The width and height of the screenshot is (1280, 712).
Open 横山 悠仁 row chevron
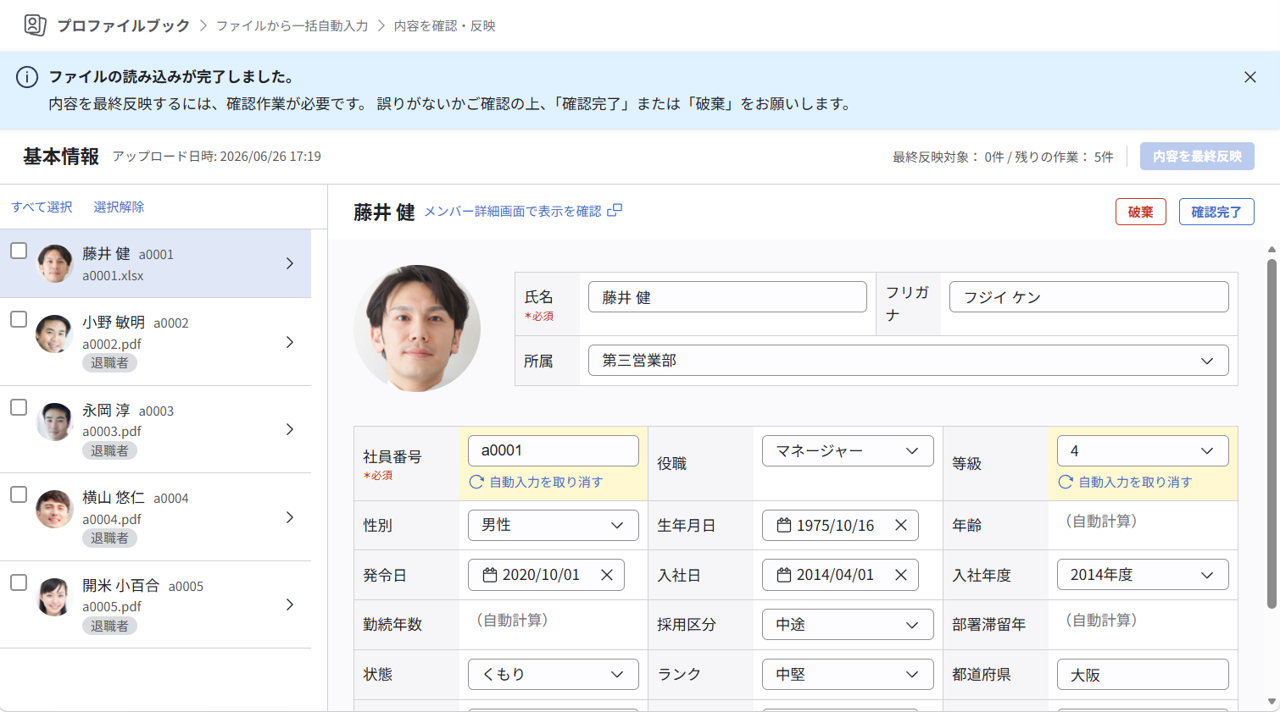pos(290,517)
